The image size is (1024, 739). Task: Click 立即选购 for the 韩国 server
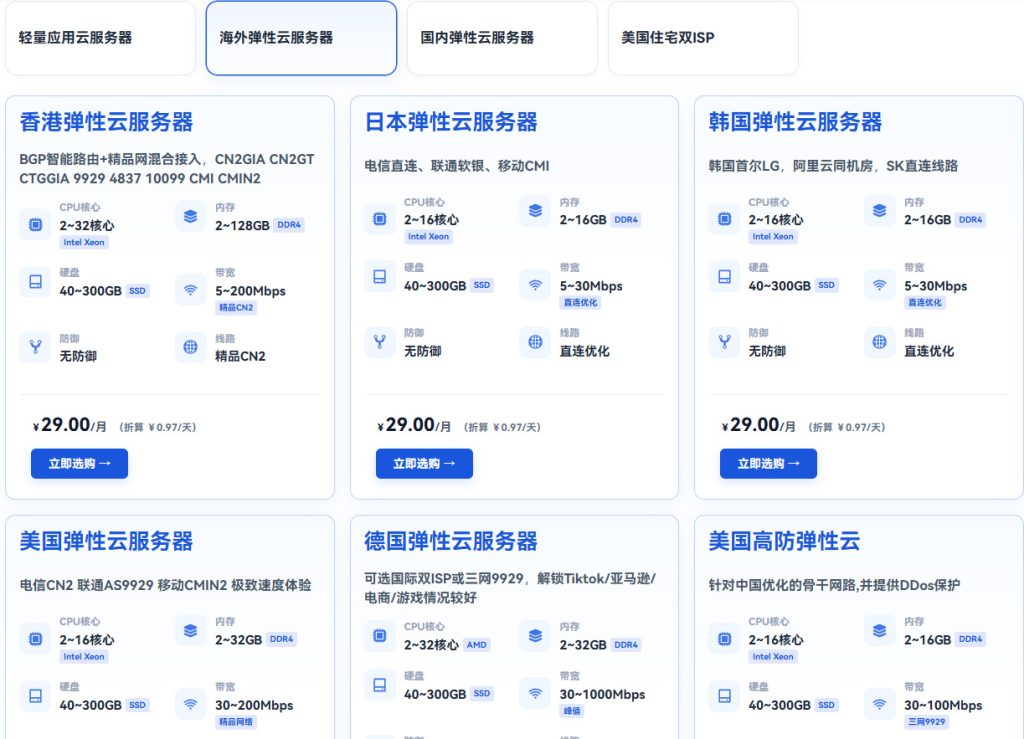[x=768, y=464]
